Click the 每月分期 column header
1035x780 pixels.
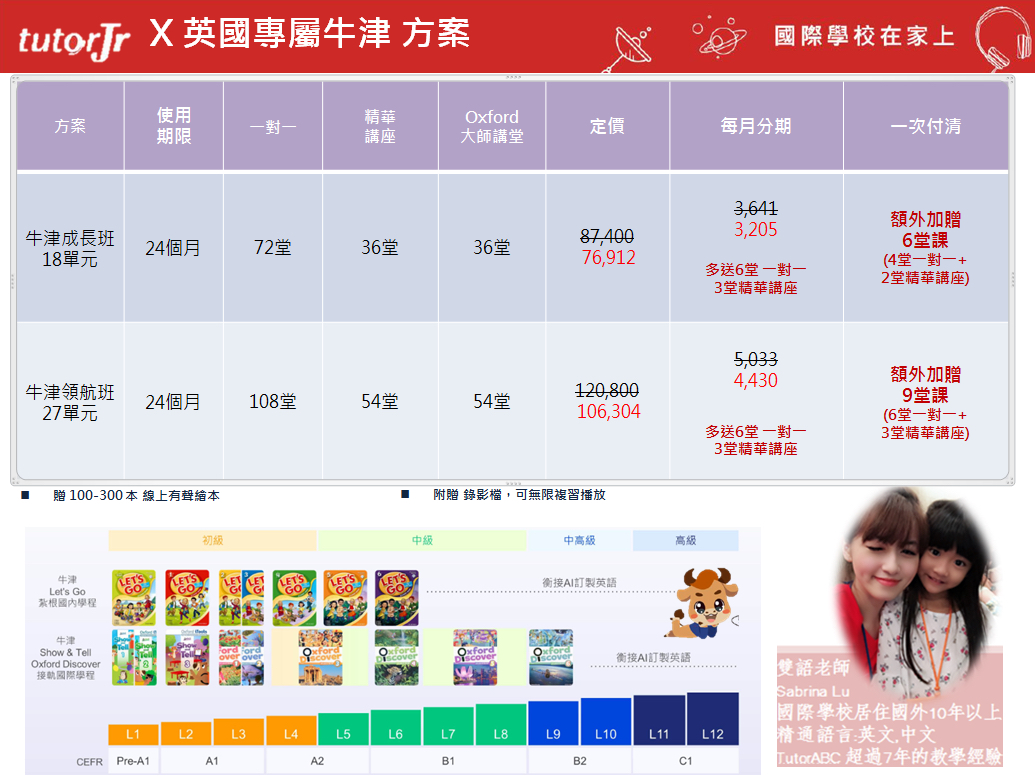pos(756,126)
